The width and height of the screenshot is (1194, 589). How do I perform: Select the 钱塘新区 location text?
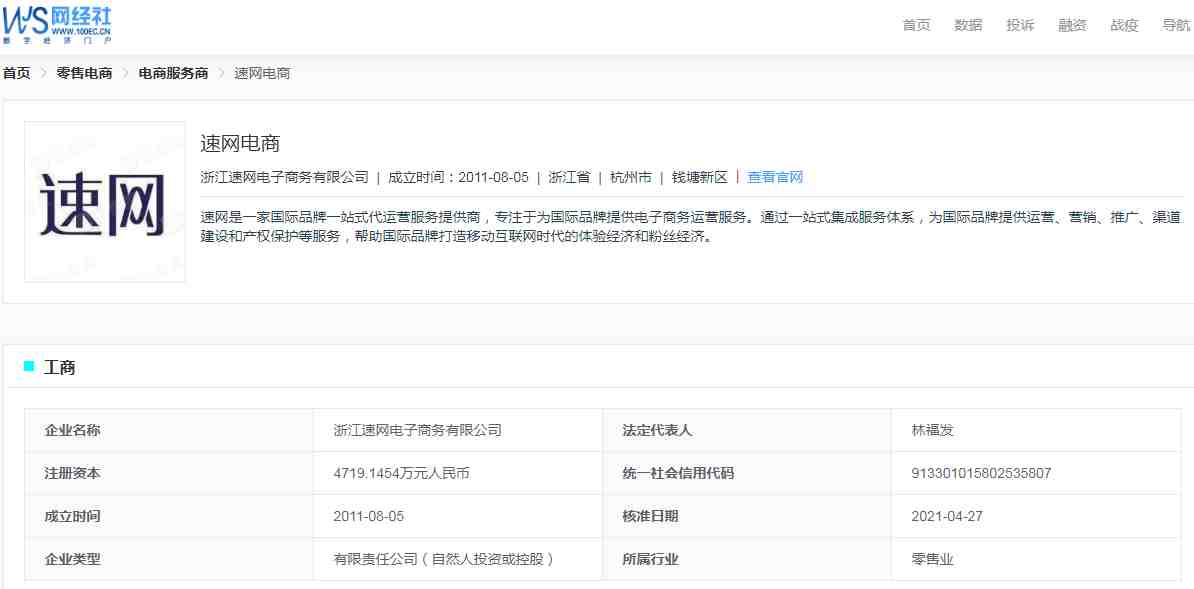700,178
